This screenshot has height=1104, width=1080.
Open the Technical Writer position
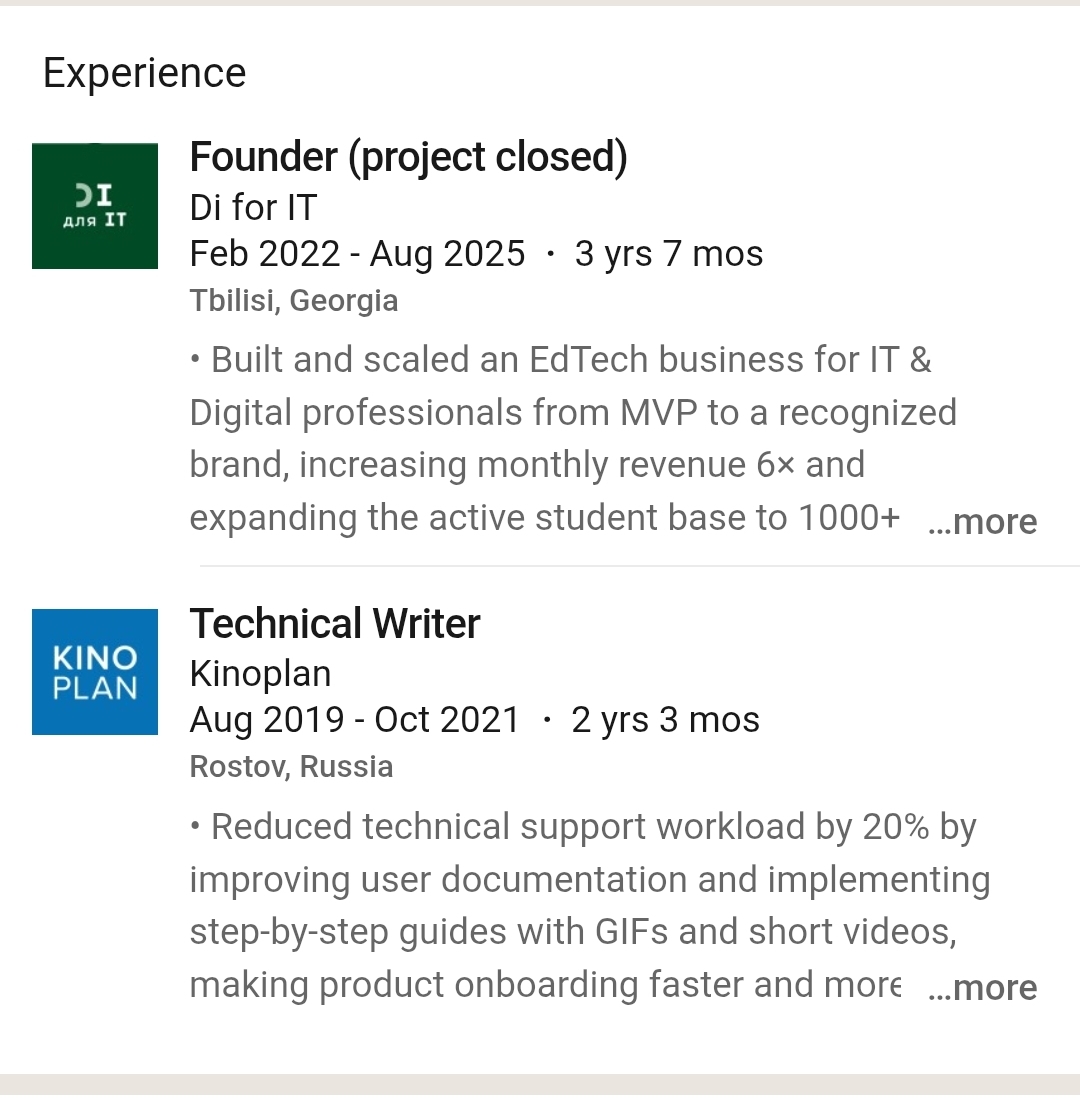335,624
